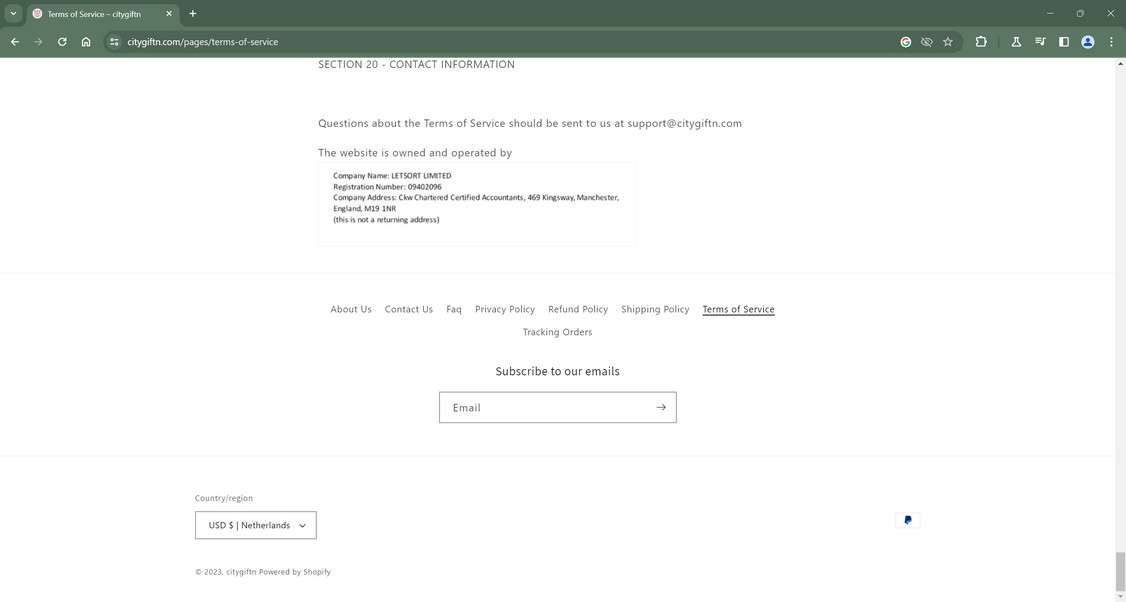Open the Refund Policy footer link
The height and width of the screenshot is (602, 1126).
coord(577,309)
